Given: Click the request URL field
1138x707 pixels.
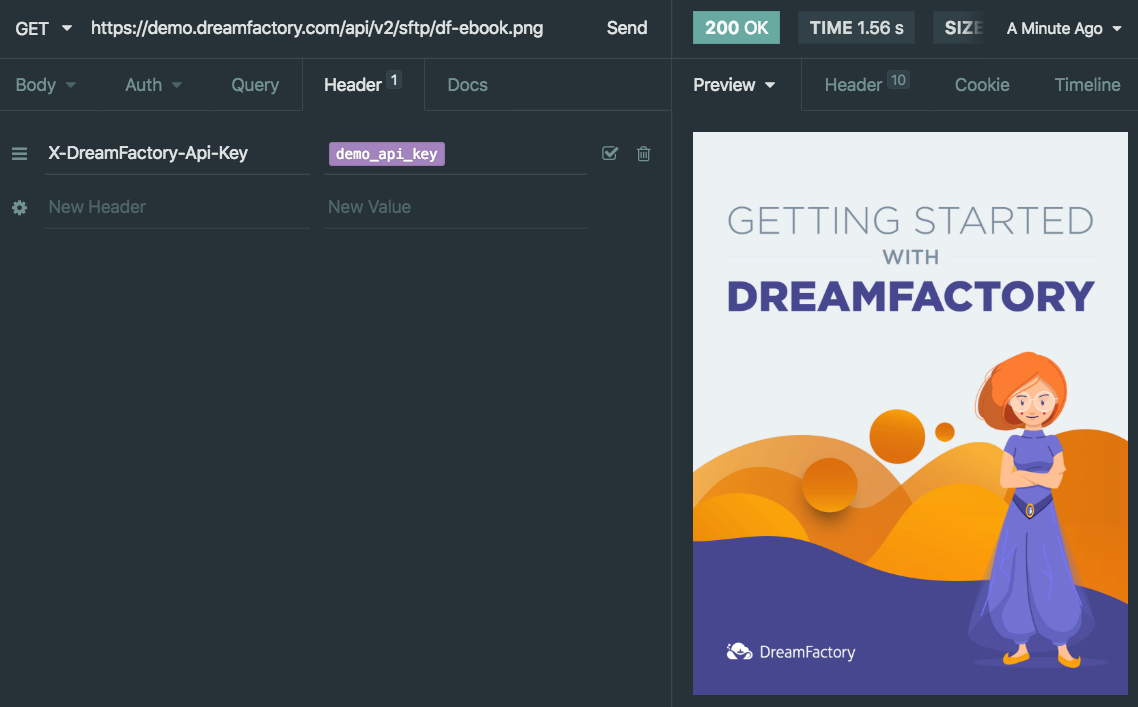Looking at the screenshot, I should coord(317,28).
